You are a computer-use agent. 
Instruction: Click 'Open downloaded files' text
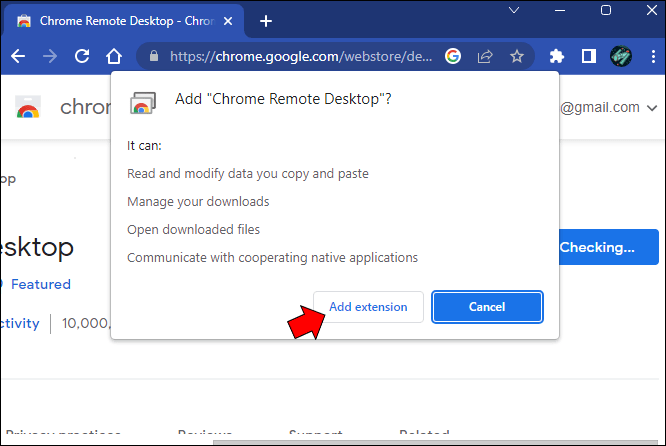coord(193,229)
